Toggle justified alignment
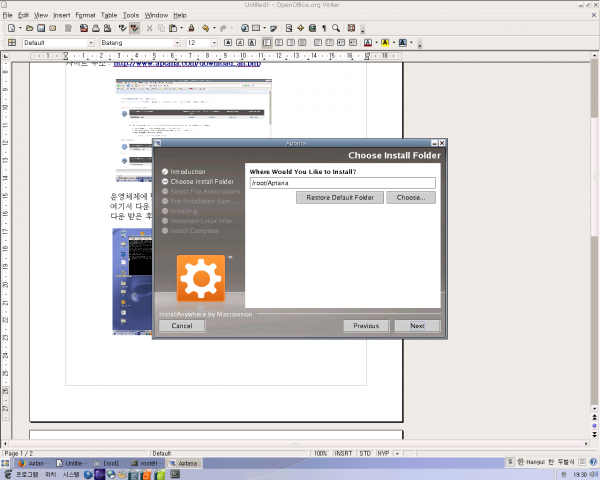 tap(302, 42)
